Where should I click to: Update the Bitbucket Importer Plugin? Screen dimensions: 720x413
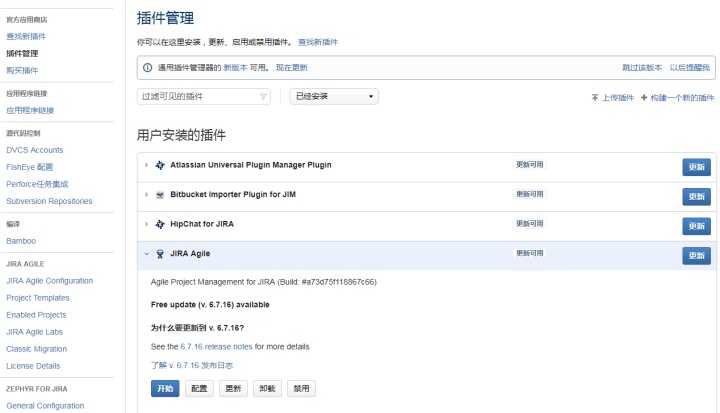[x=696, y=197]
